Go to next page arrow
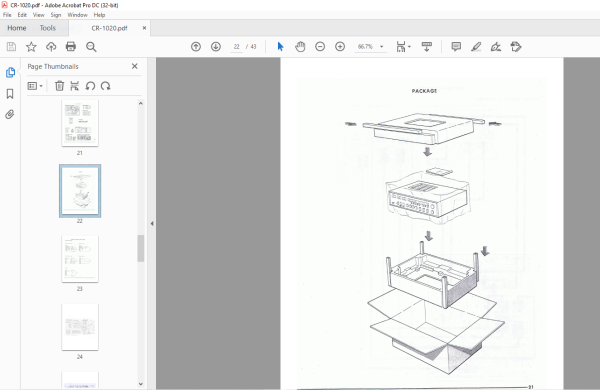Viewport: 600px width, 390px height. click(x=216, y=47)
